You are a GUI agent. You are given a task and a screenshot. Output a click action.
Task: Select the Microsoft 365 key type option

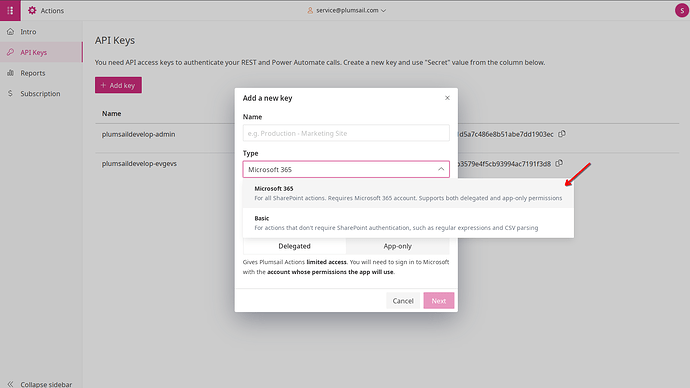click(408, 193)
